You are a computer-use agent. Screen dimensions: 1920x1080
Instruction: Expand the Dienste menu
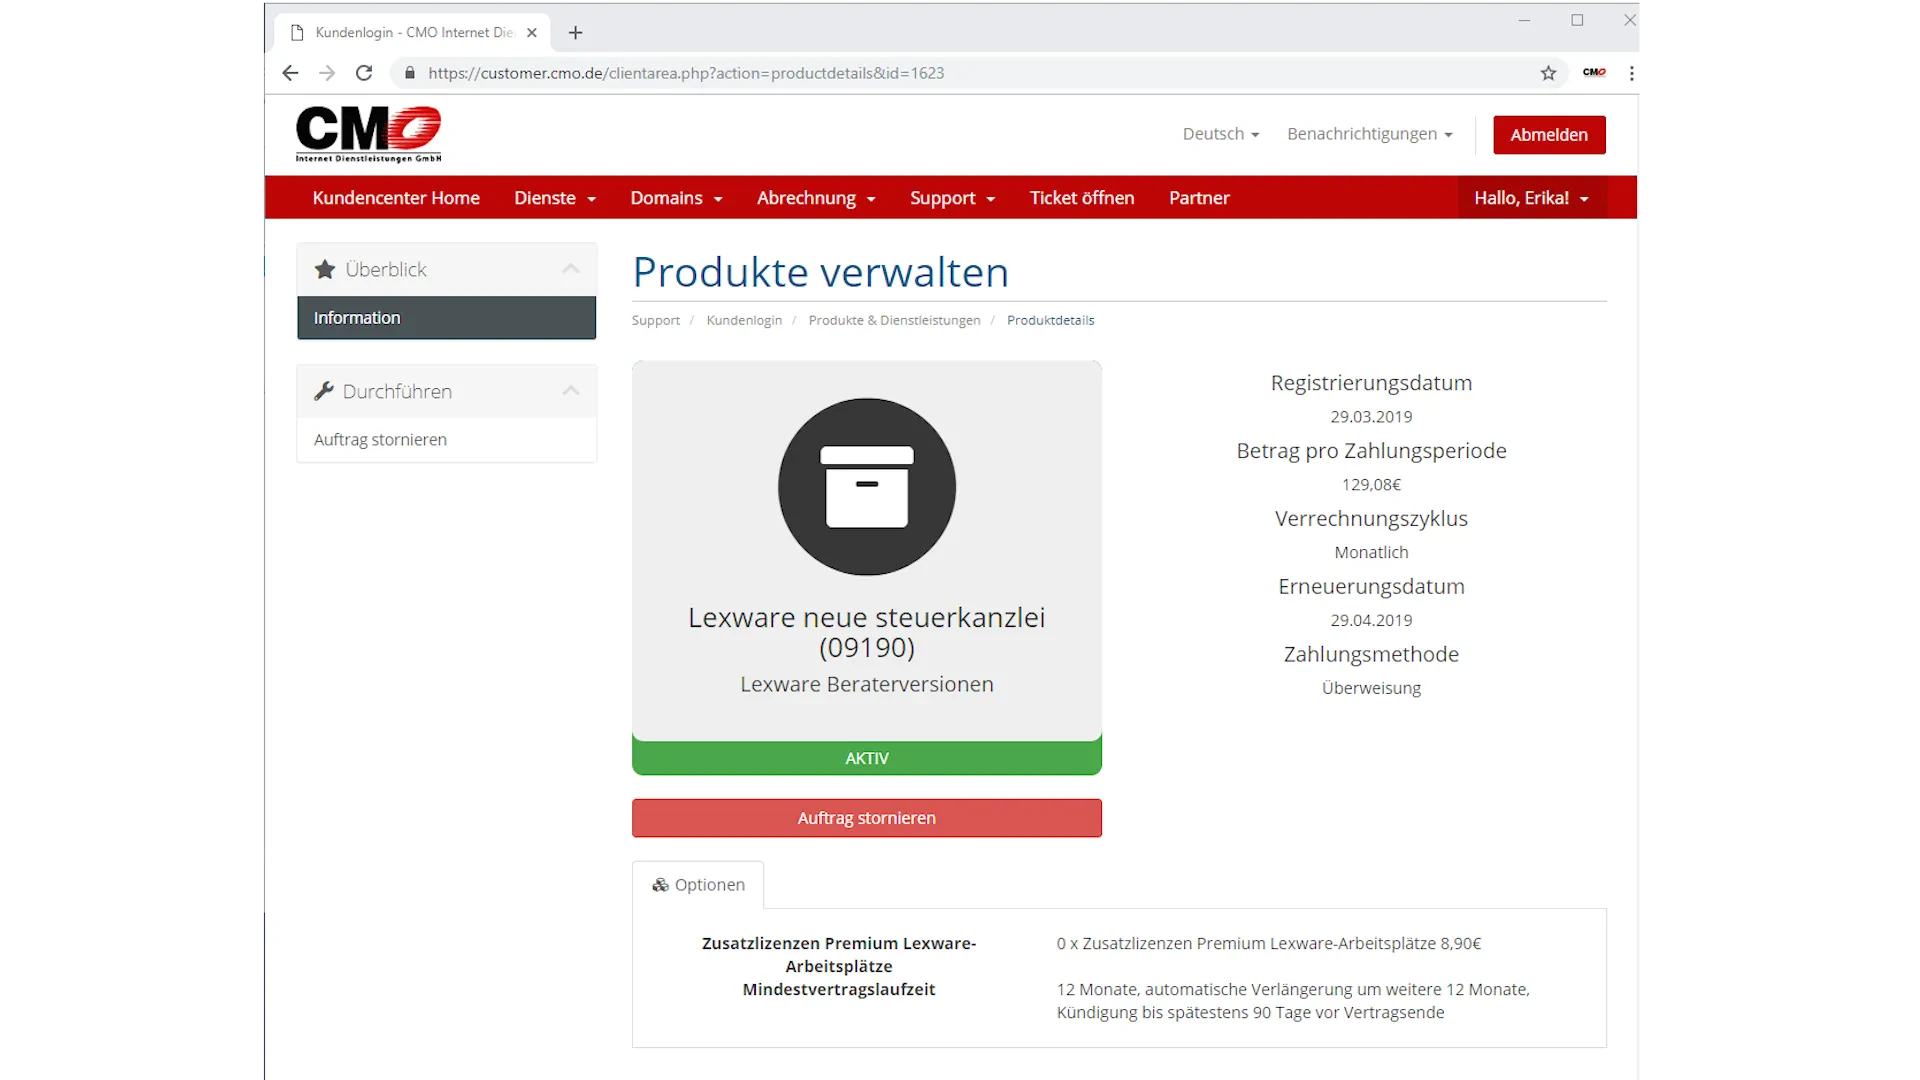(555, 198)
